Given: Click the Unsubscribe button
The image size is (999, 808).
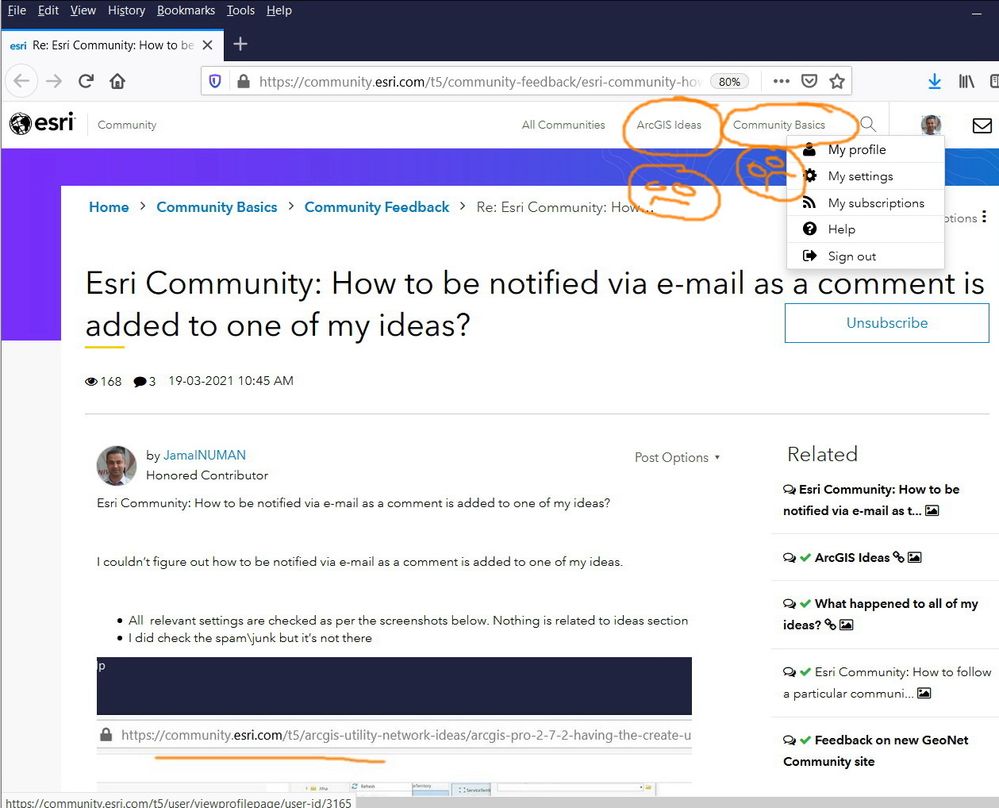Looking at the screenshot, I should coord(887,323).
